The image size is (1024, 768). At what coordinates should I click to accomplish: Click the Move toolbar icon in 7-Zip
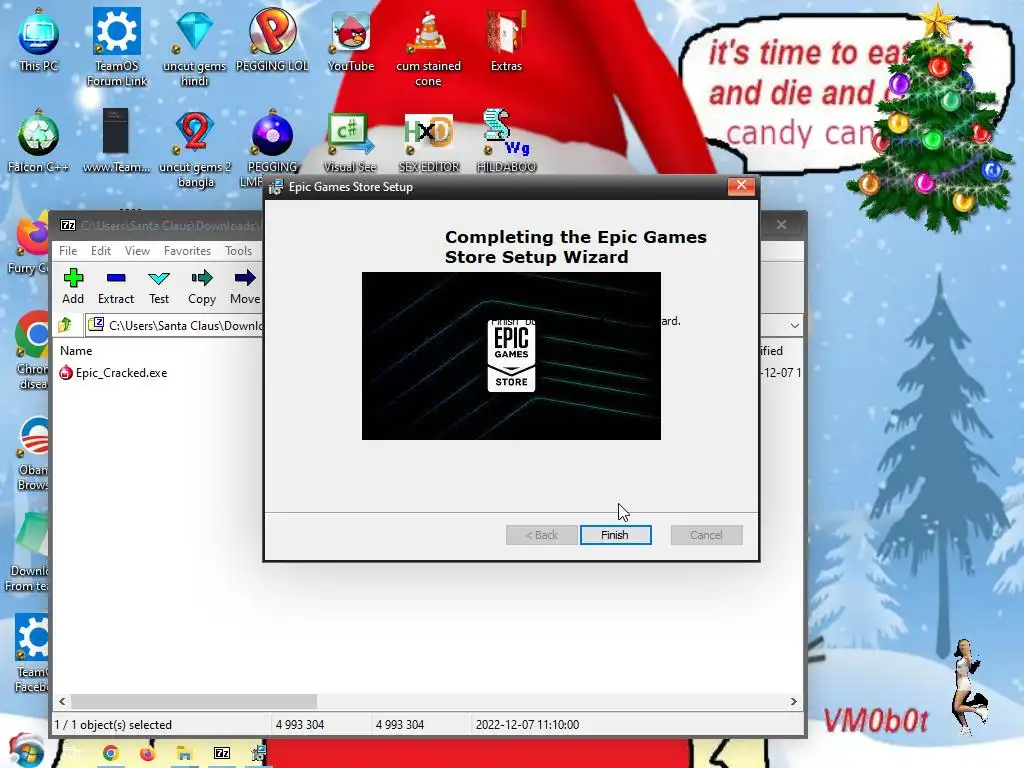coord(245,287)
